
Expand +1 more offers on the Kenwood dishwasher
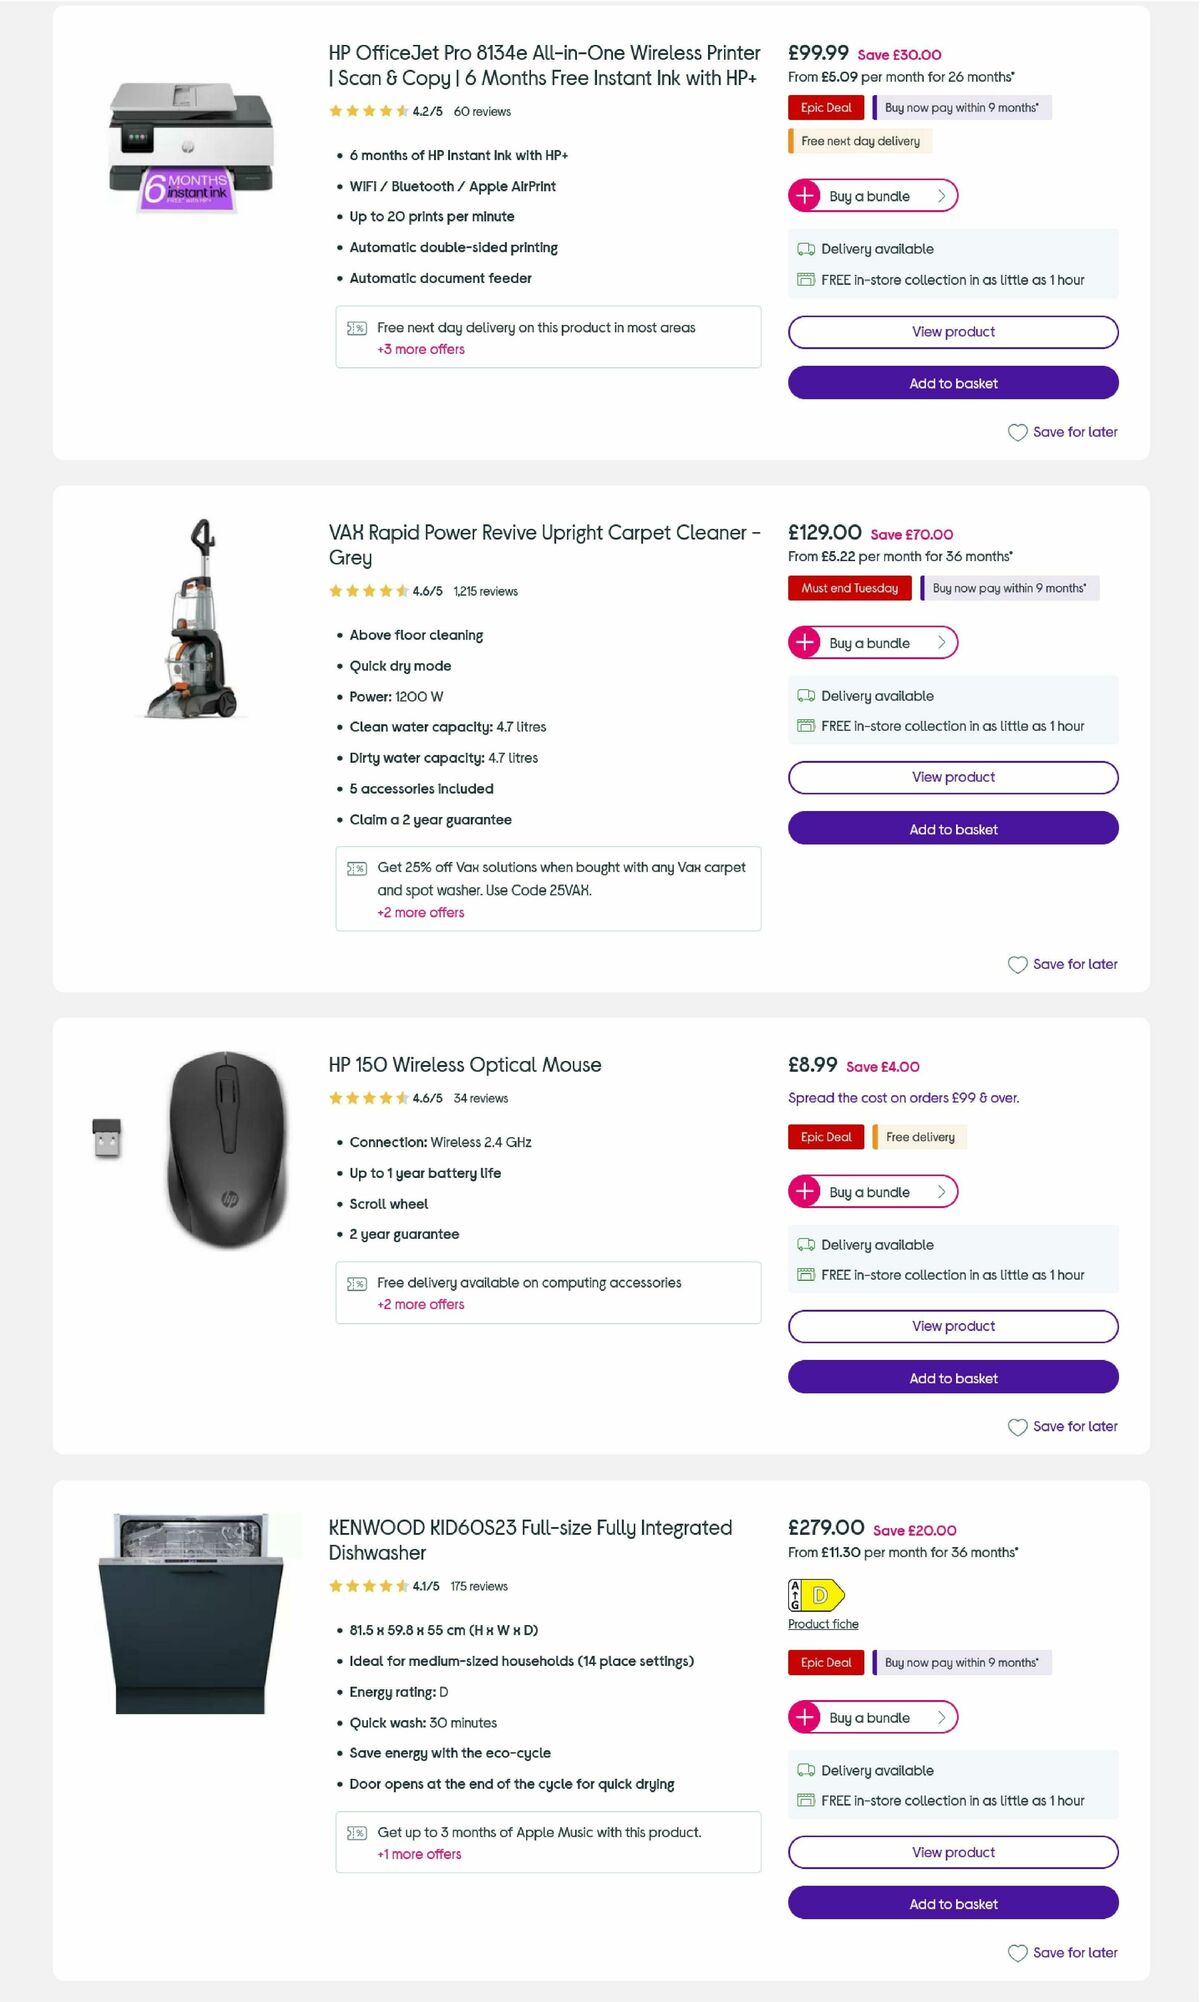tap(418, 1854)
